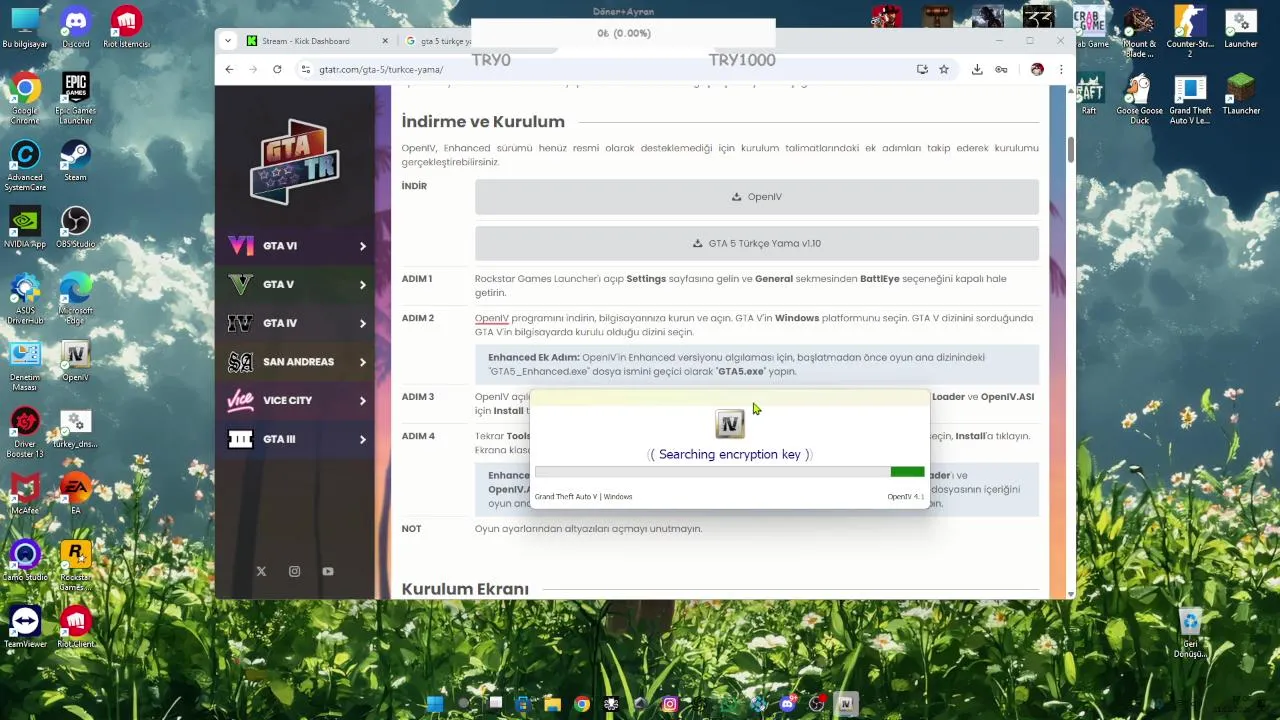Click GTA TR site logo
This screenshot has height=720, width=1280.
(x=294, y=161)
